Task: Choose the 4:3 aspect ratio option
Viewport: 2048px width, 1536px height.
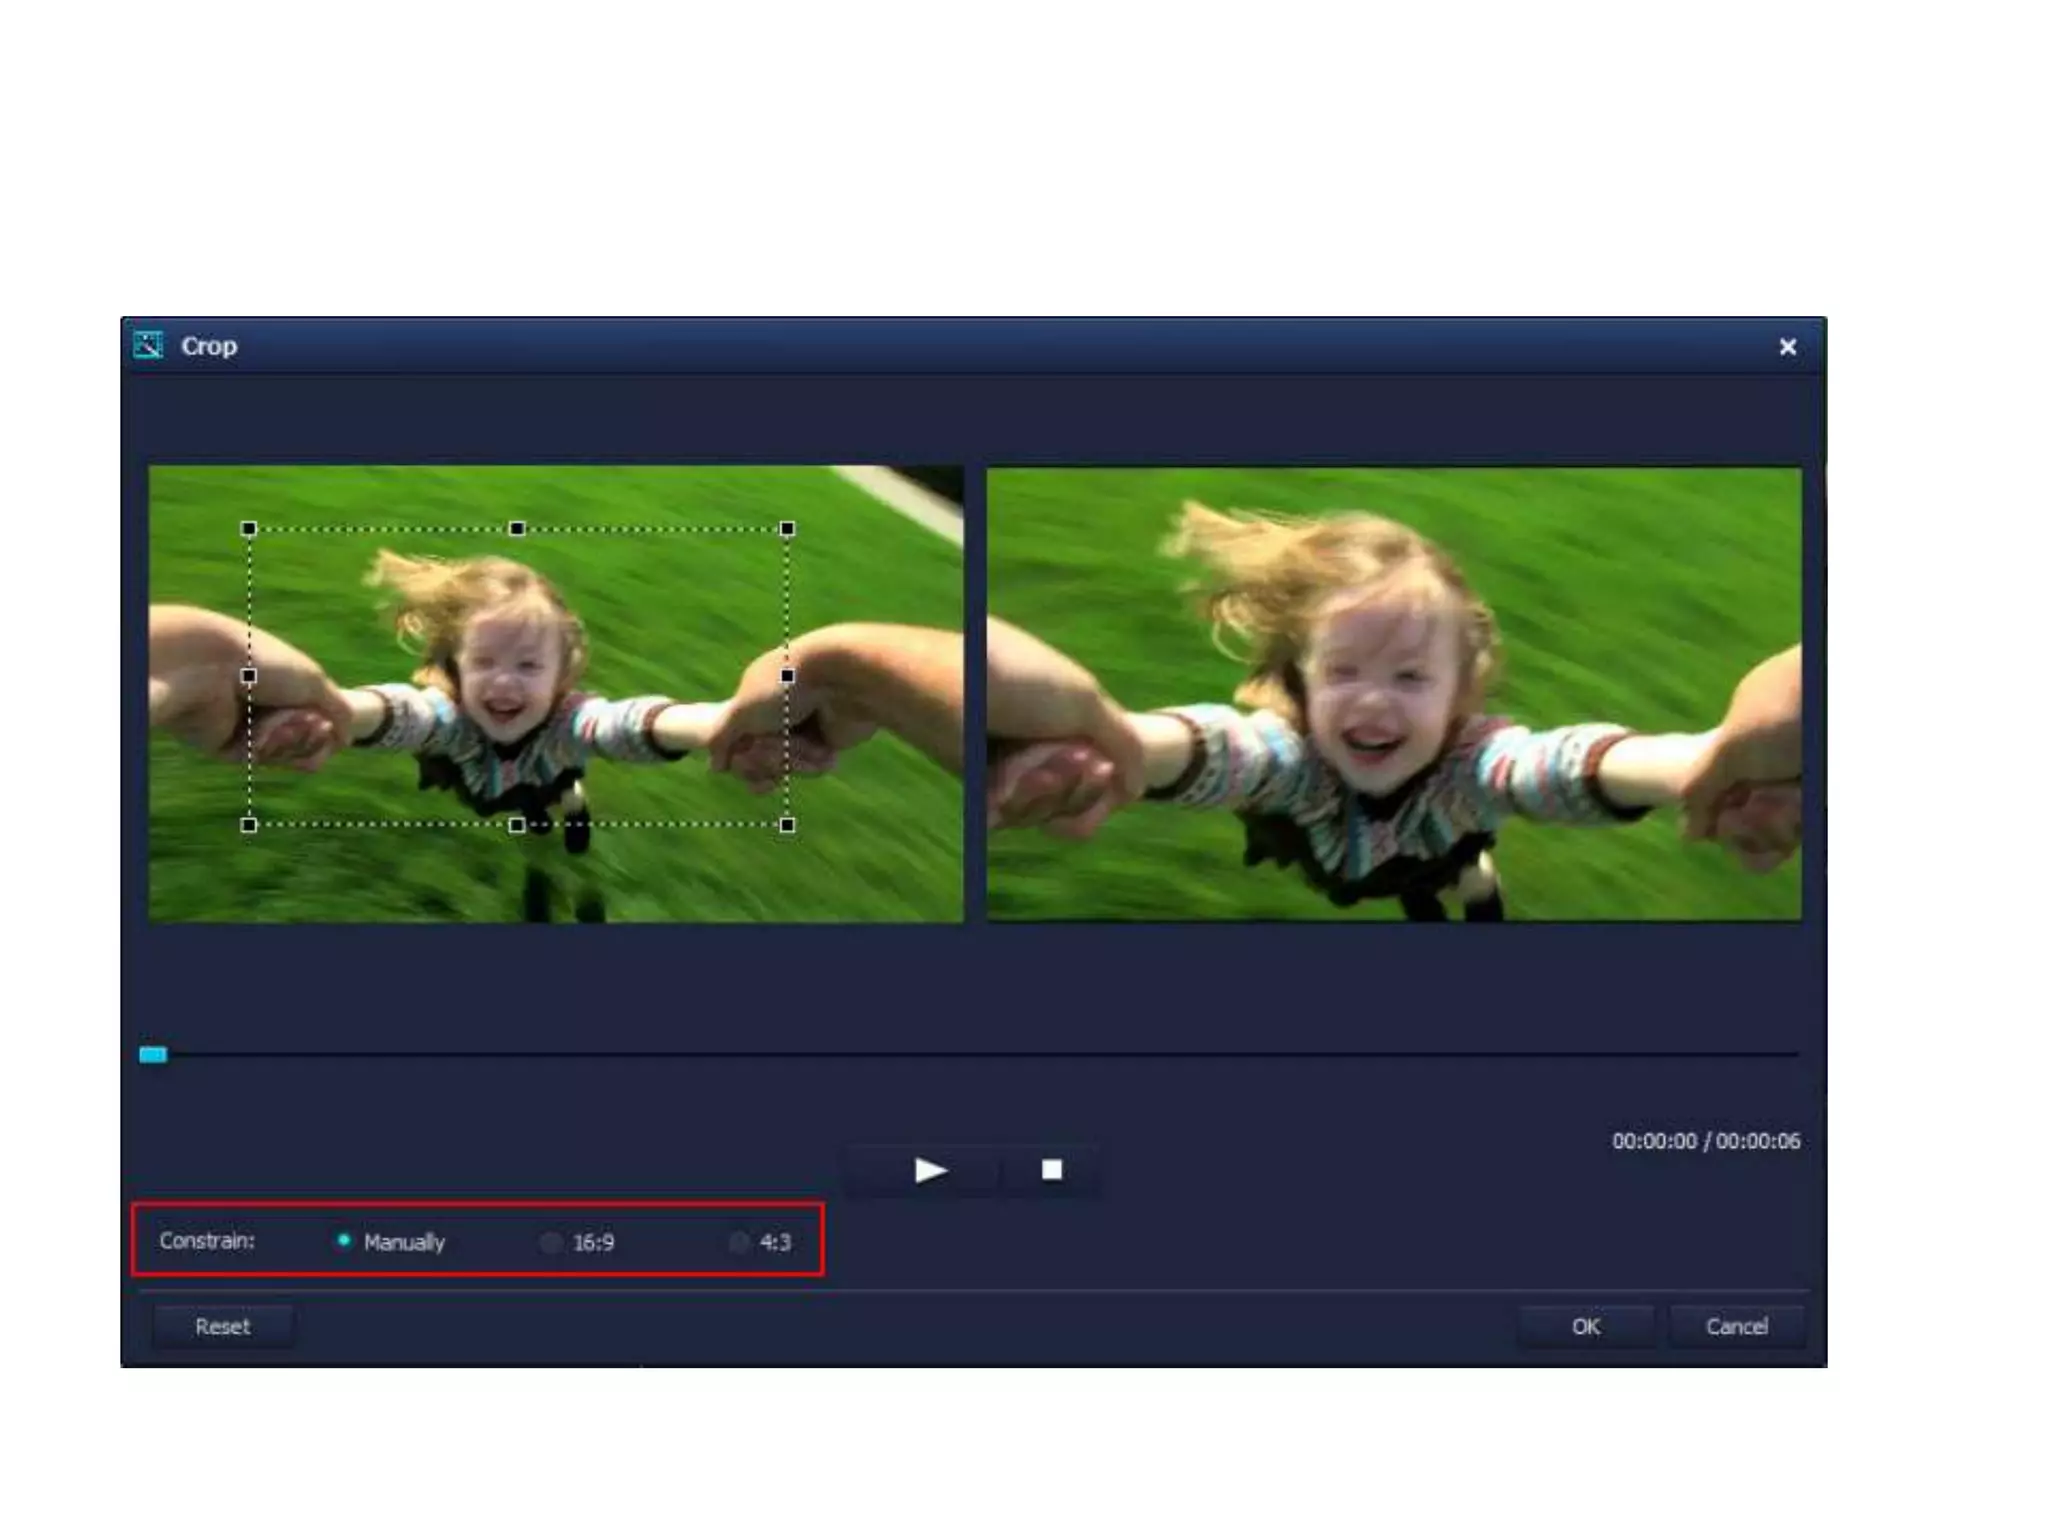Action: click(x=739, y=1242)
